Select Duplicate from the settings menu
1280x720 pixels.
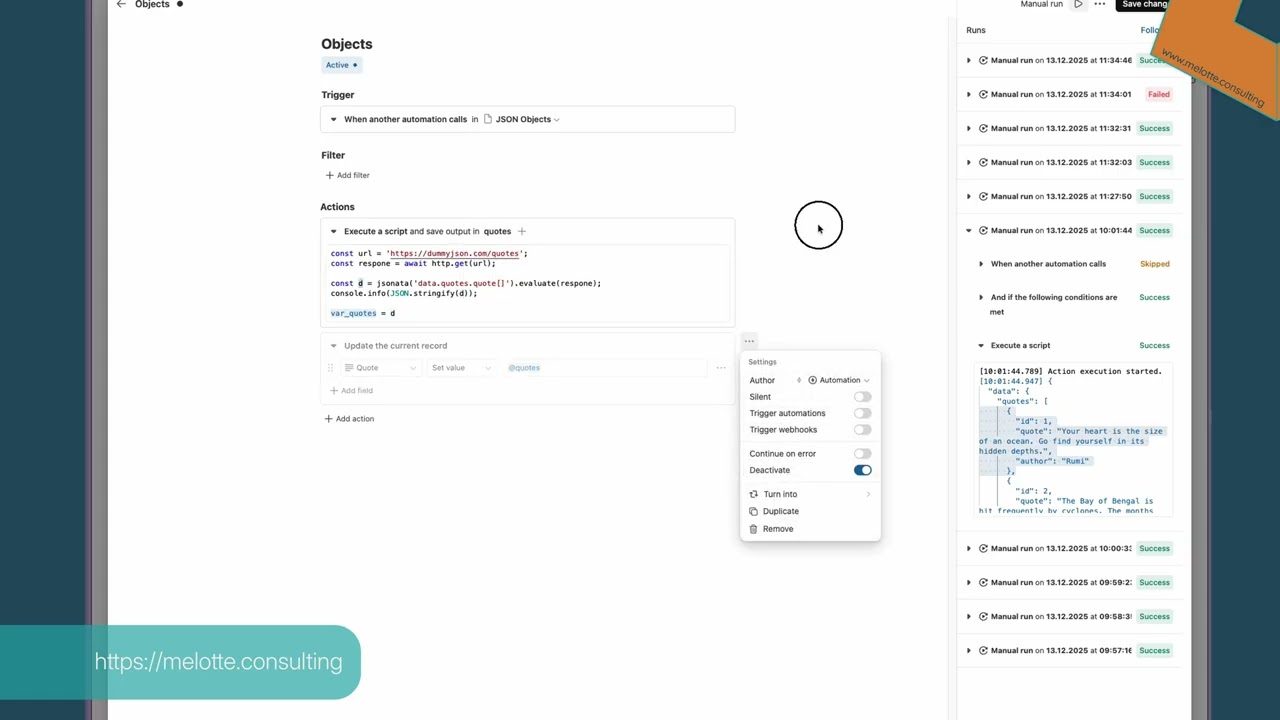pos(780,511)
